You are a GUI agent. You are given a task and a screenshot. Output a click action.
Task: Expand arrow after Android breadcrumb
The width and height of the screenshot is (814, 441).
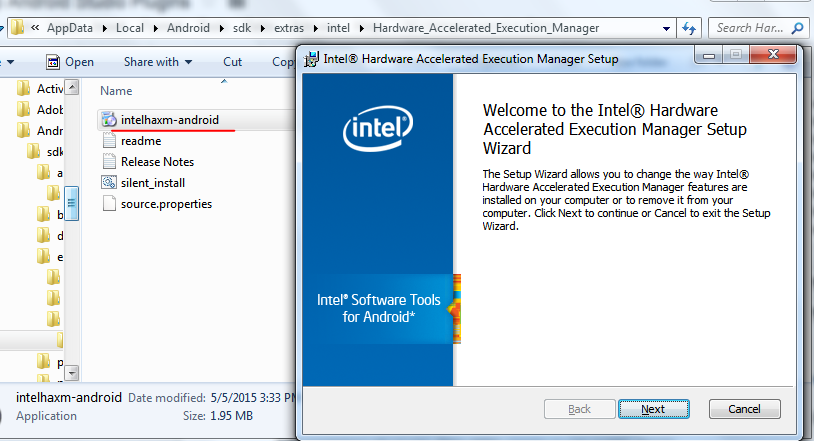pos(221,29)
